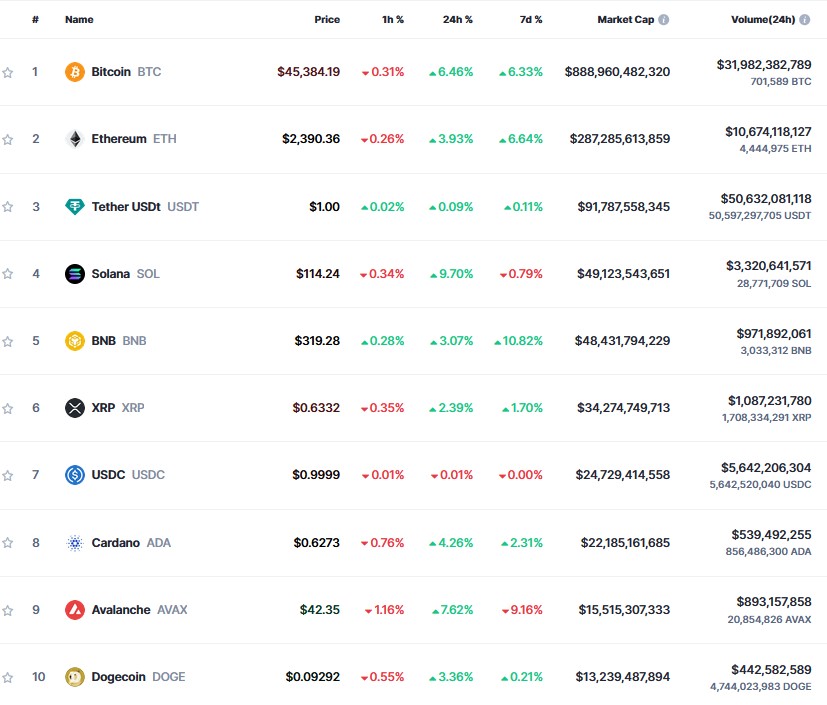Click USDC's 24h volume value
Viewport: 827px width, 705px height.
coord(764,468)
